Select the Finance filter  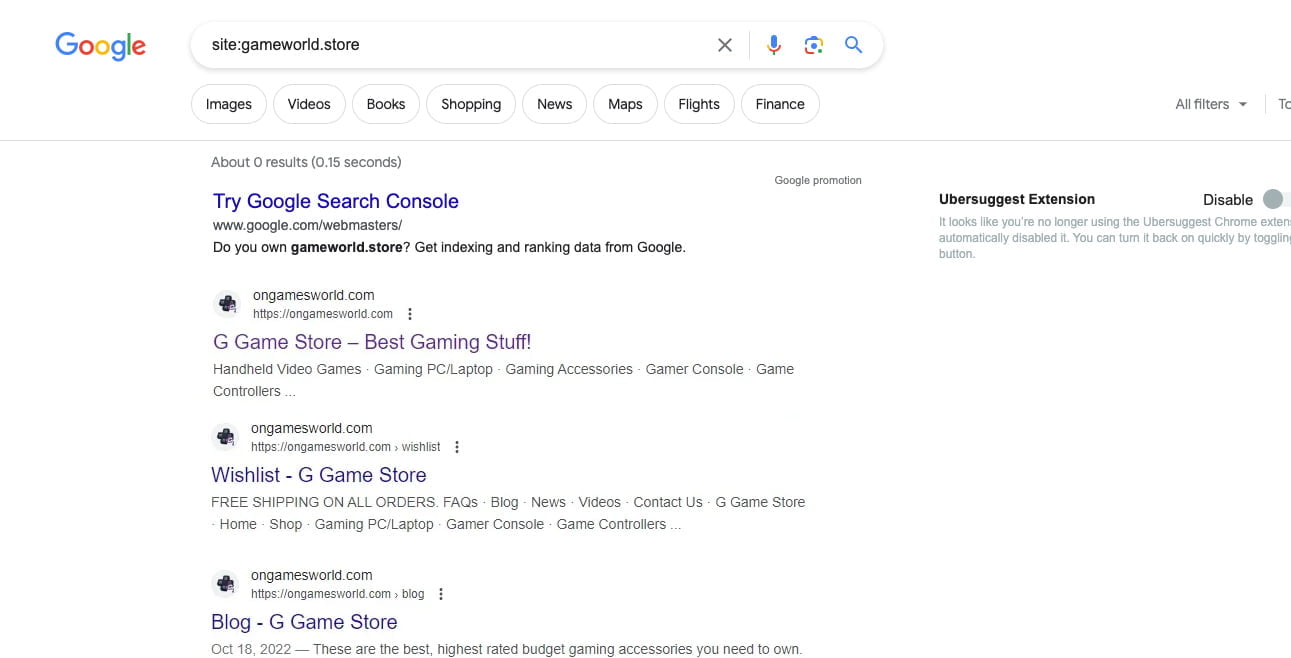pos(780,104)
